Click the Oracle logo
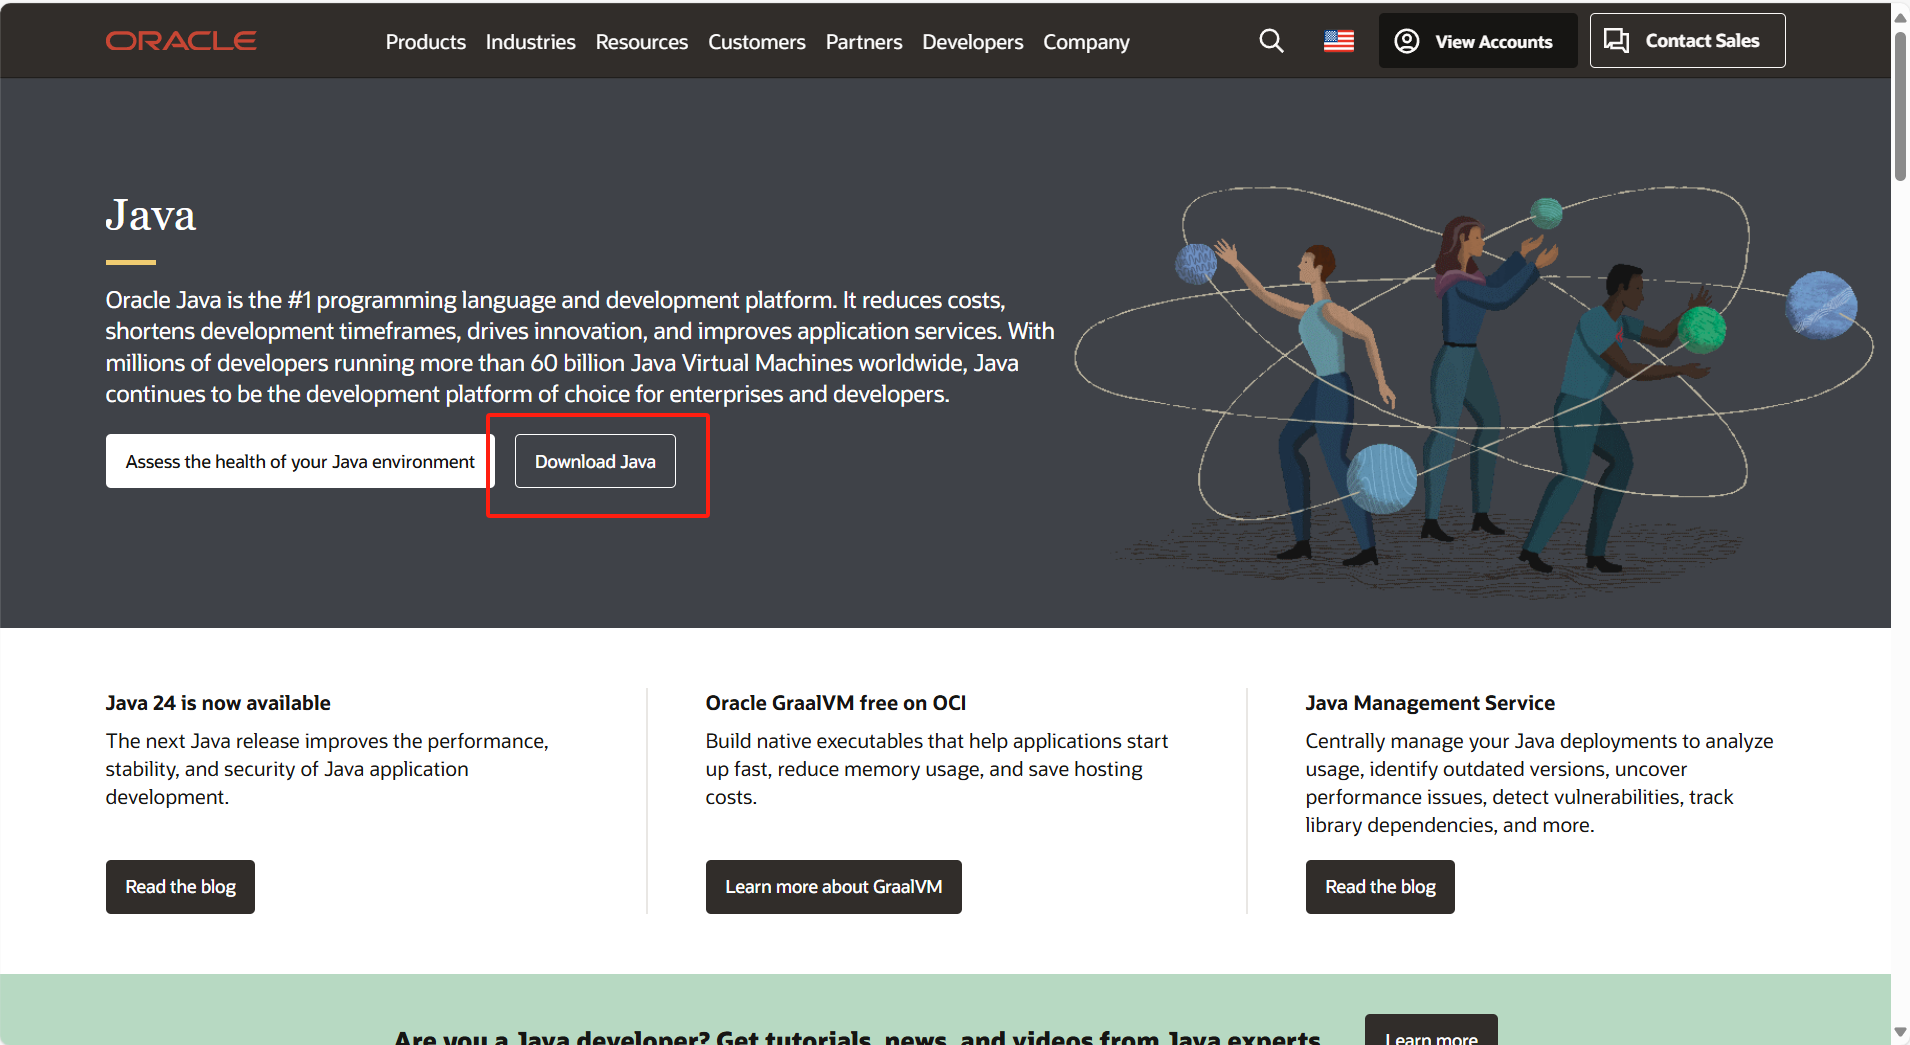1910x1045 pixels. [x=181, y=41]
